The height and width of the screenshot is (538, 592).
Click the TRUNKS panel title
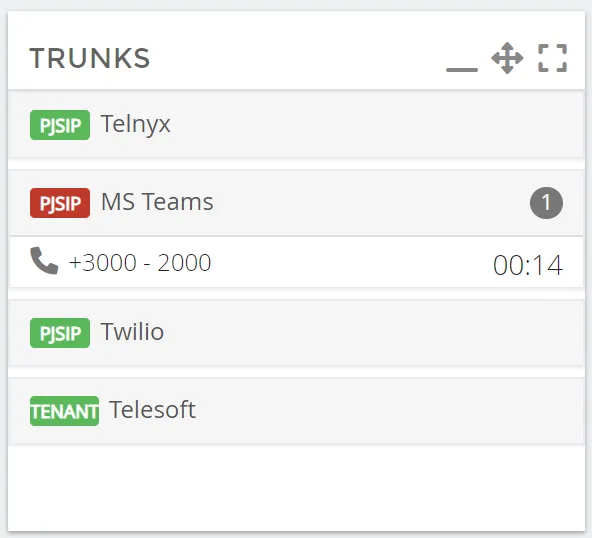90,59
